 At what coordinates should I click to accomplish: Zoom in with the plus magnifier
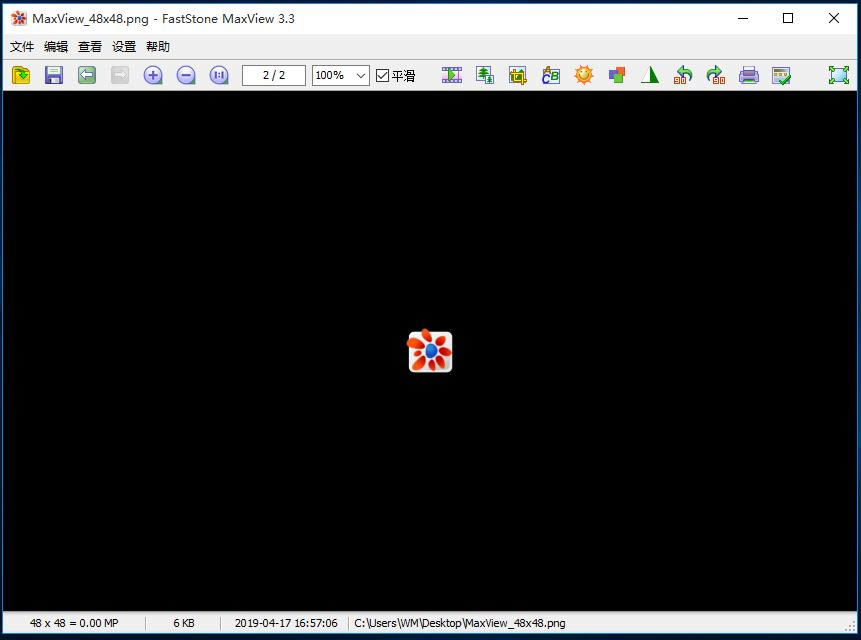click(x=153, y=75)
